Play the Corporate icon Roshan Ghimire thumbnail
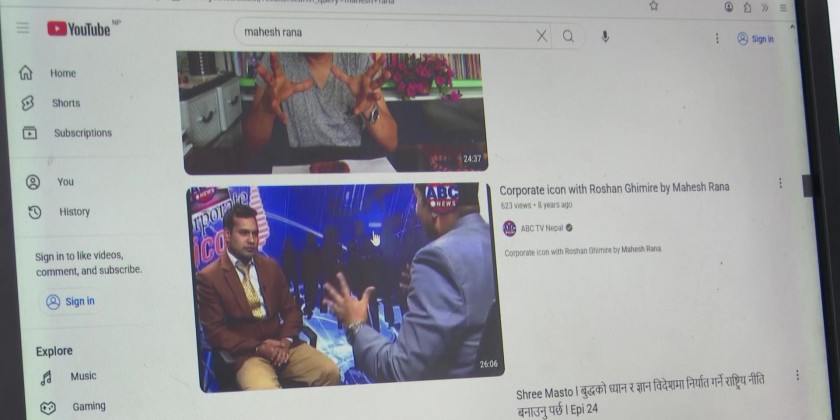Screen dimensions: 840x420 point(343,283)
